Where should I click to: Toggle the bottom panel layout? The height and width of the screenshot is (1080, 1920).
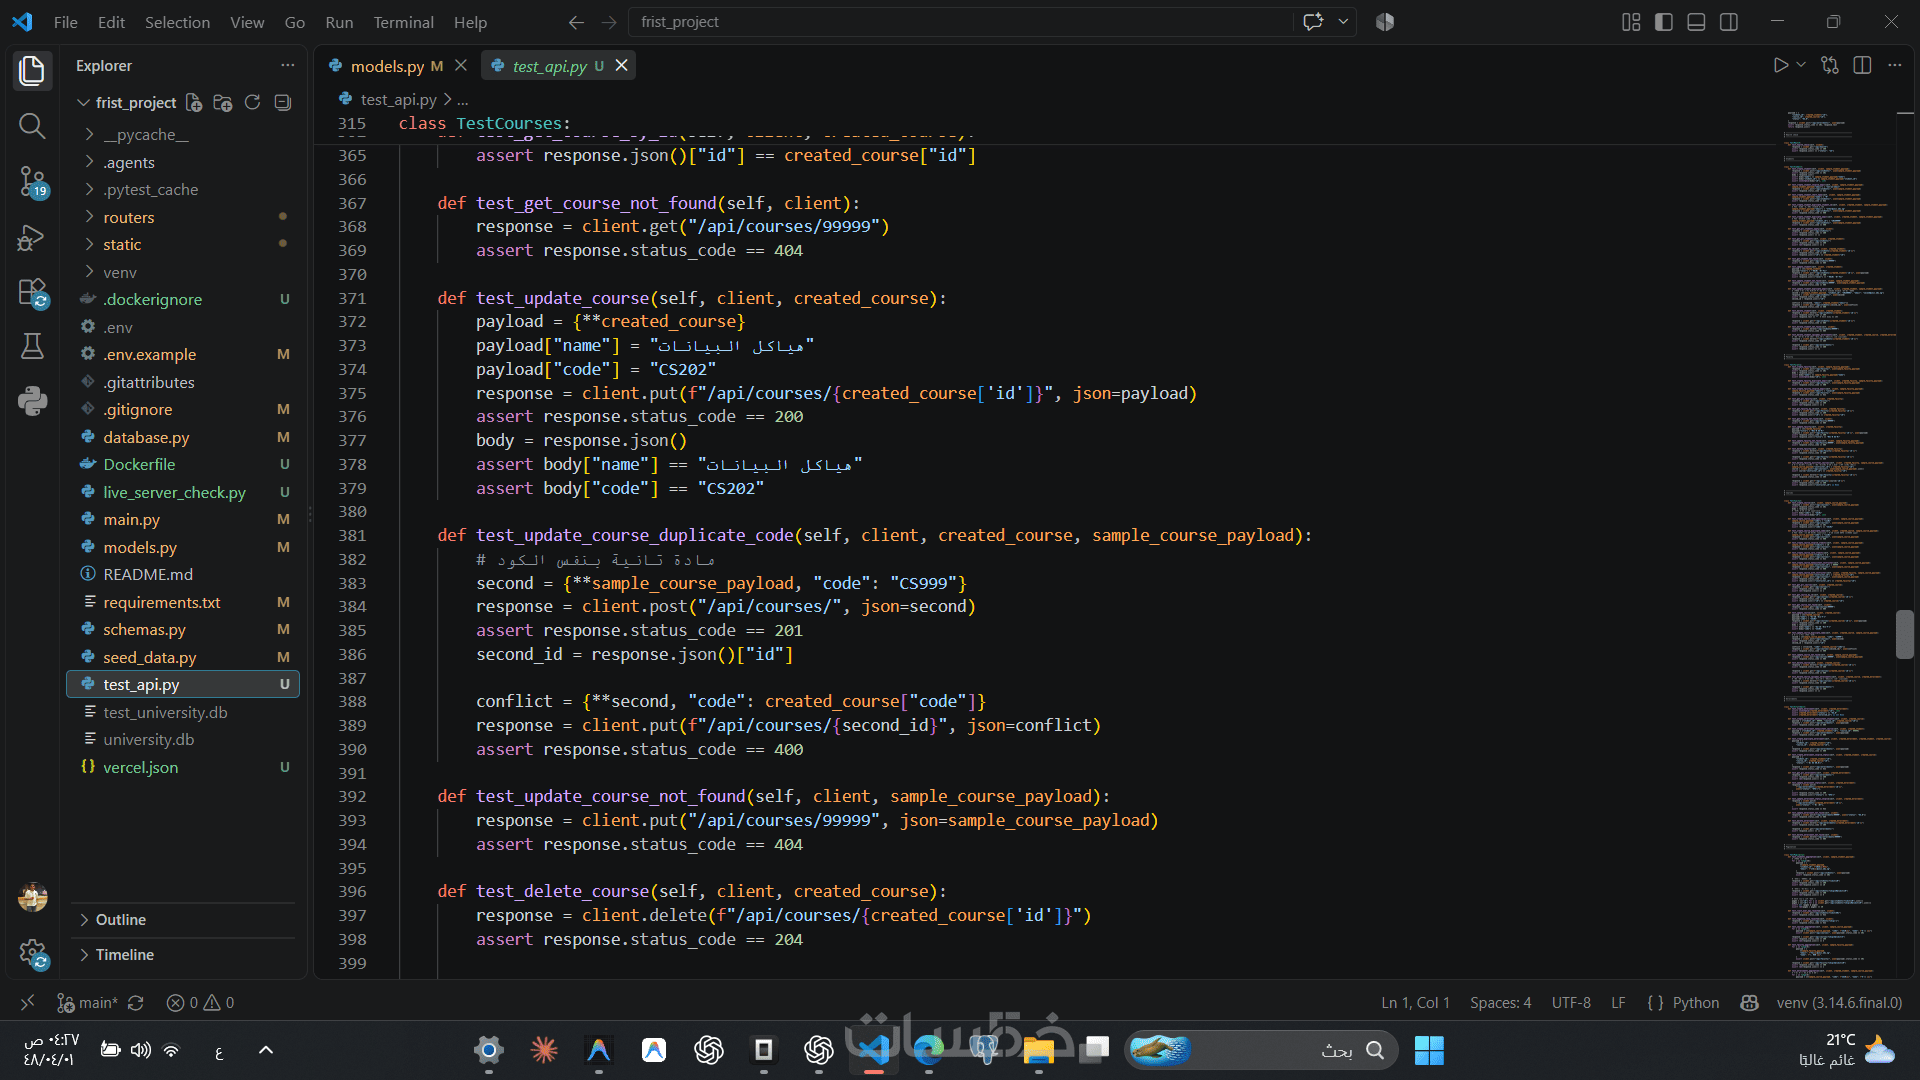(1696, 22)
